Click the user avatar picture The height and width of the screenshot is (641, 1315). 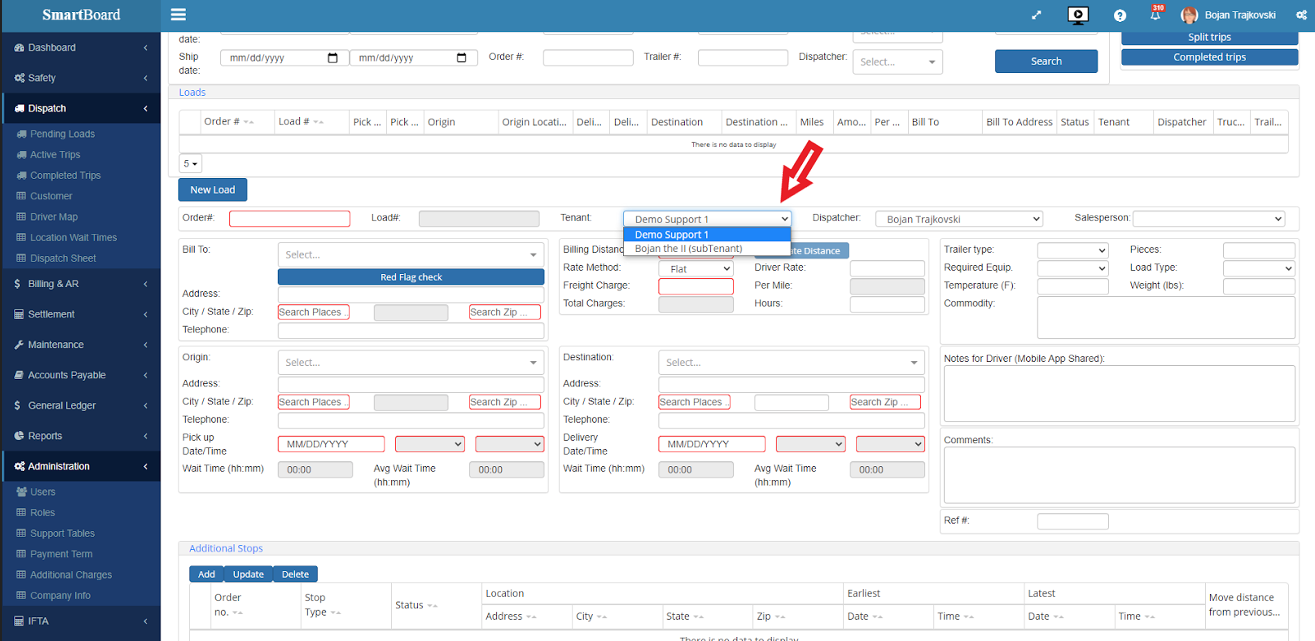pos(1189,15)
